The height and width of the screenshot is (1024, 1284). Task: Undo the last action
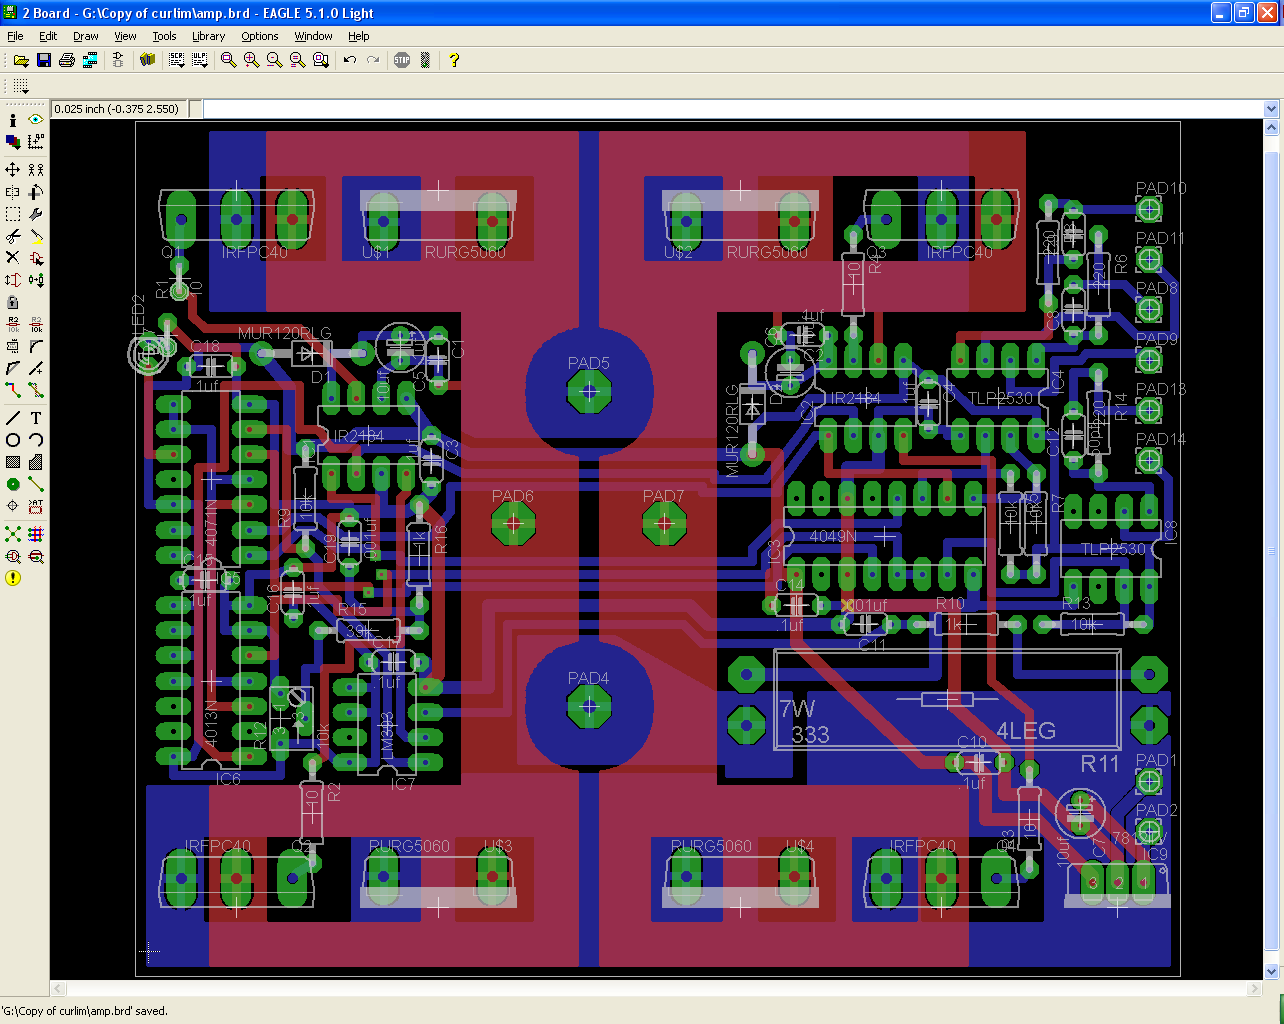tap(350, 60)
